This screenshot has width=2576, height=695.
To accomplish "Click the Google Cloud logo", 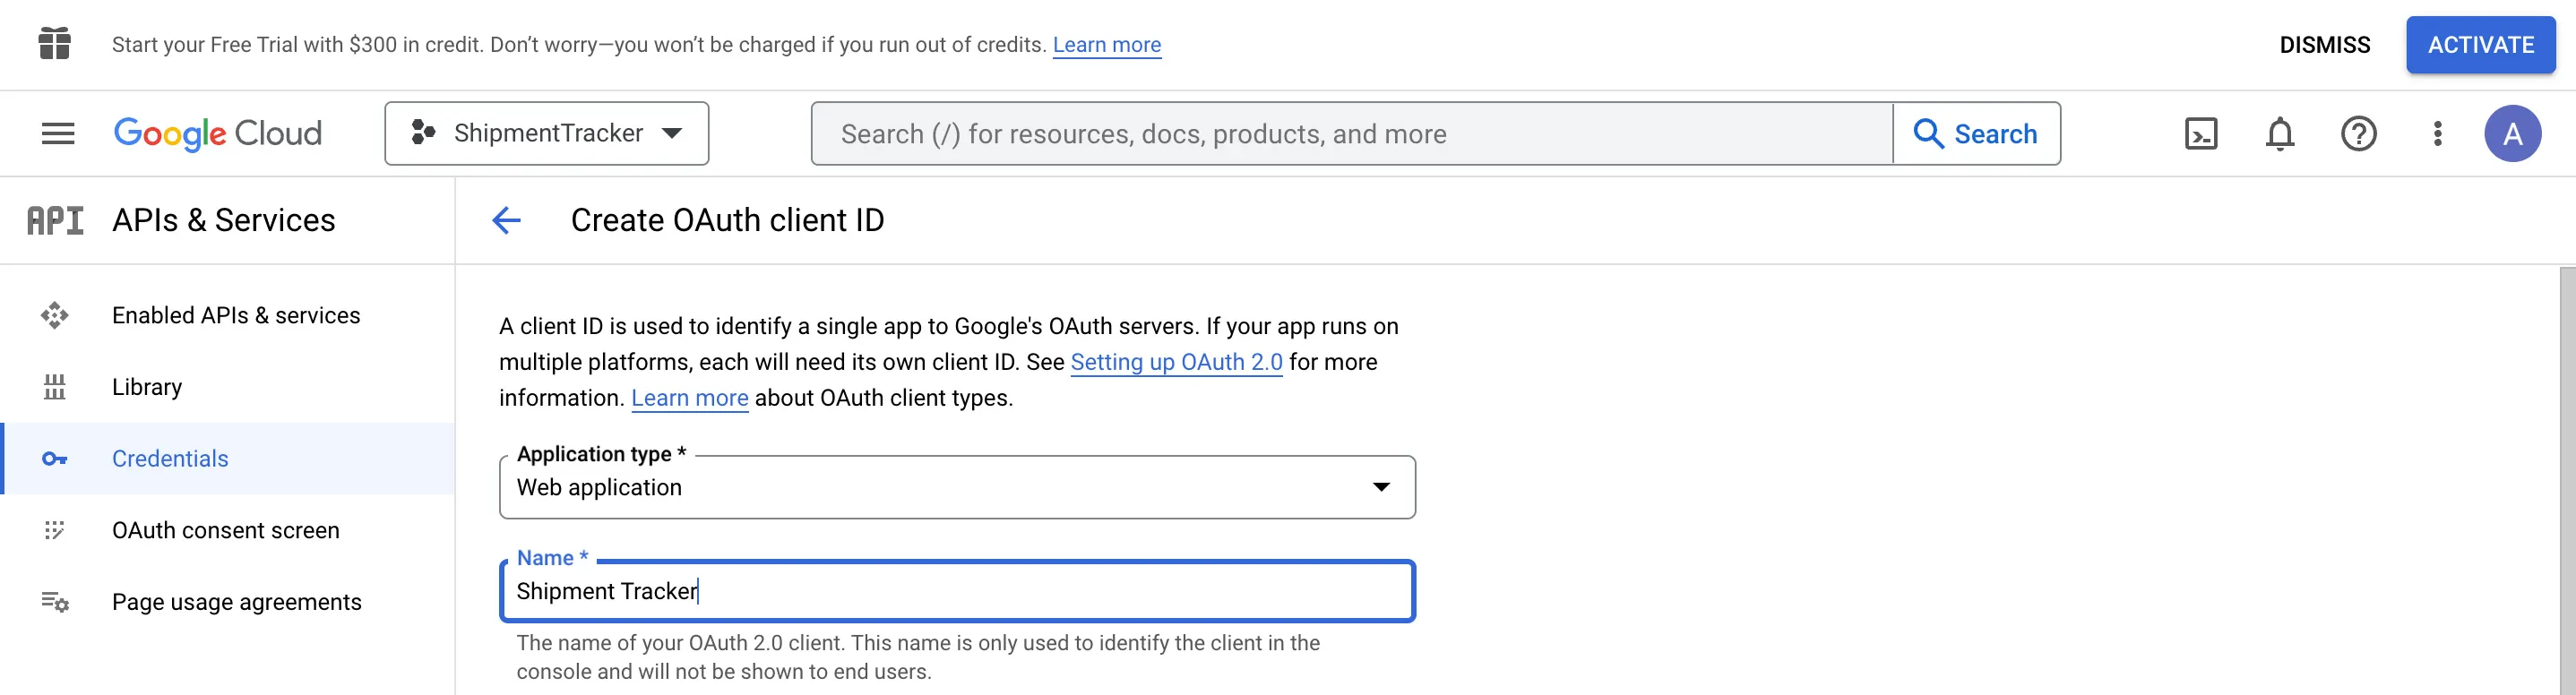I will pyautogui.click(x=218, y=133).
